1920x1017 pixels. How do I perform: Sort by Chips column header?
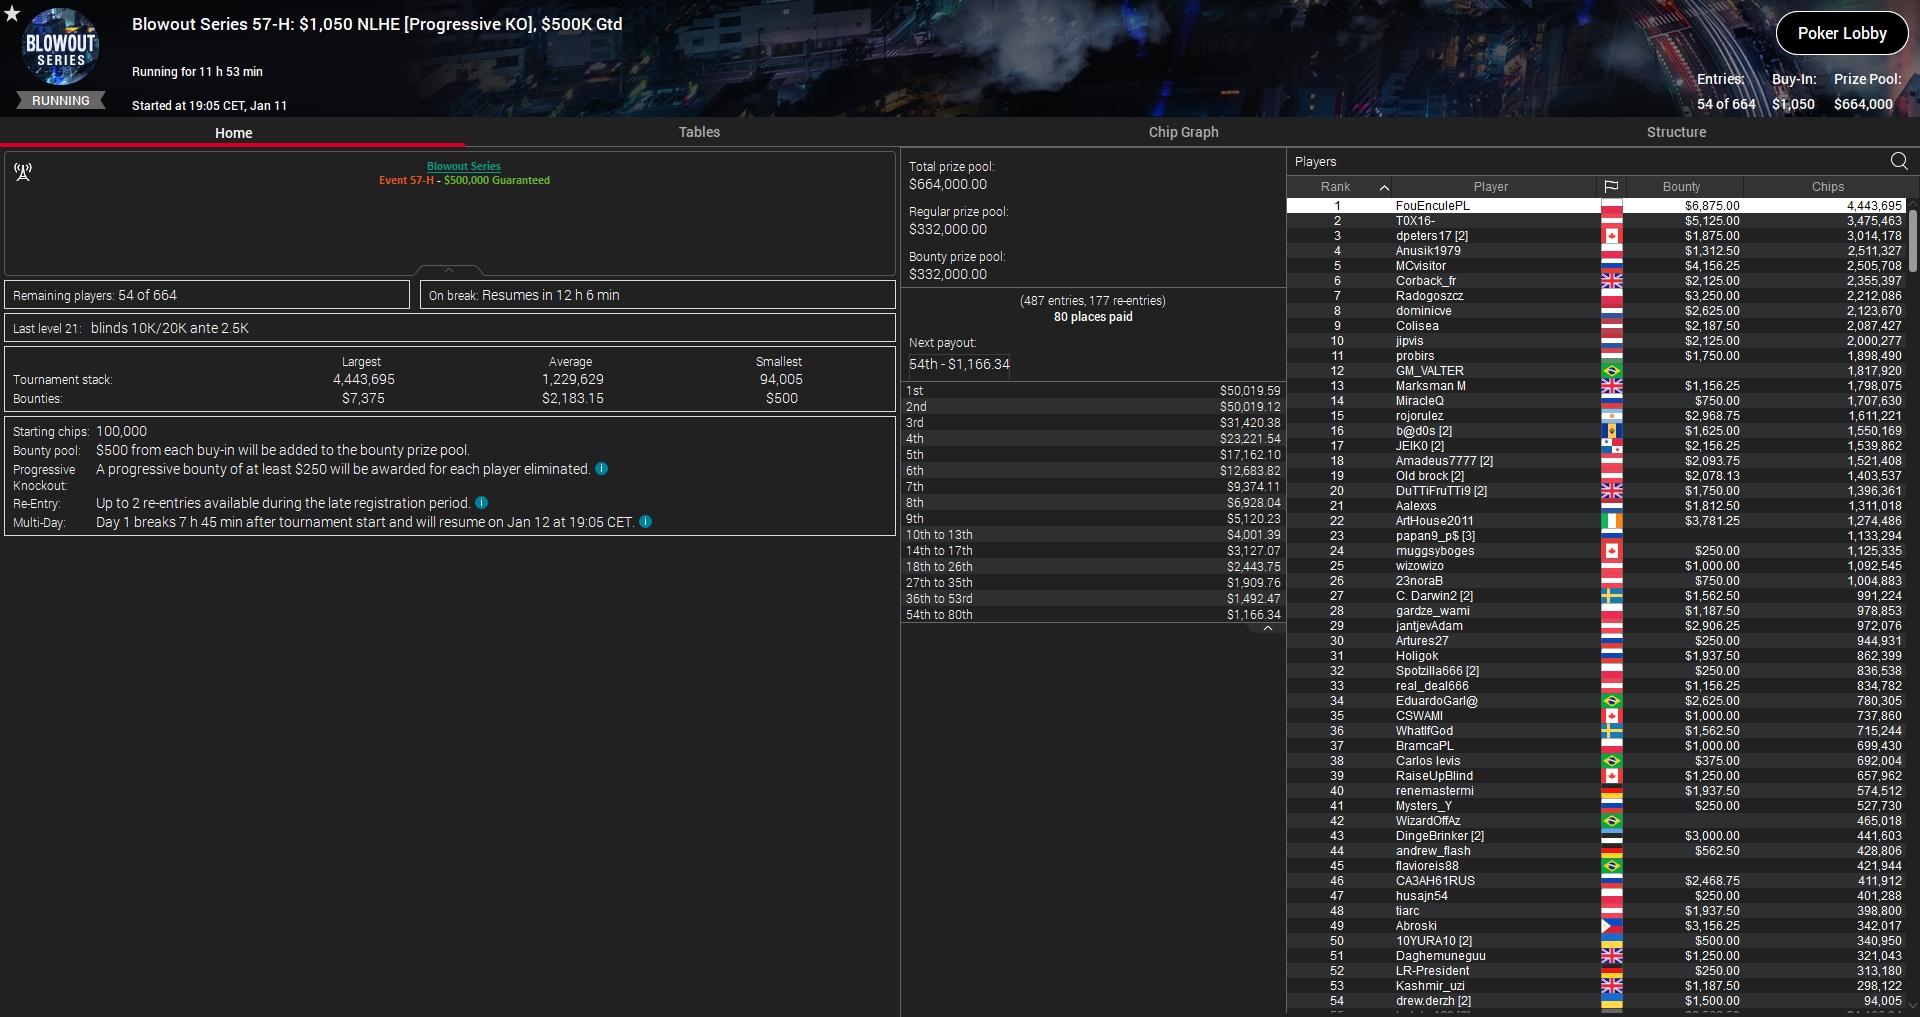pyautogui.click(x=1827, y=187)
